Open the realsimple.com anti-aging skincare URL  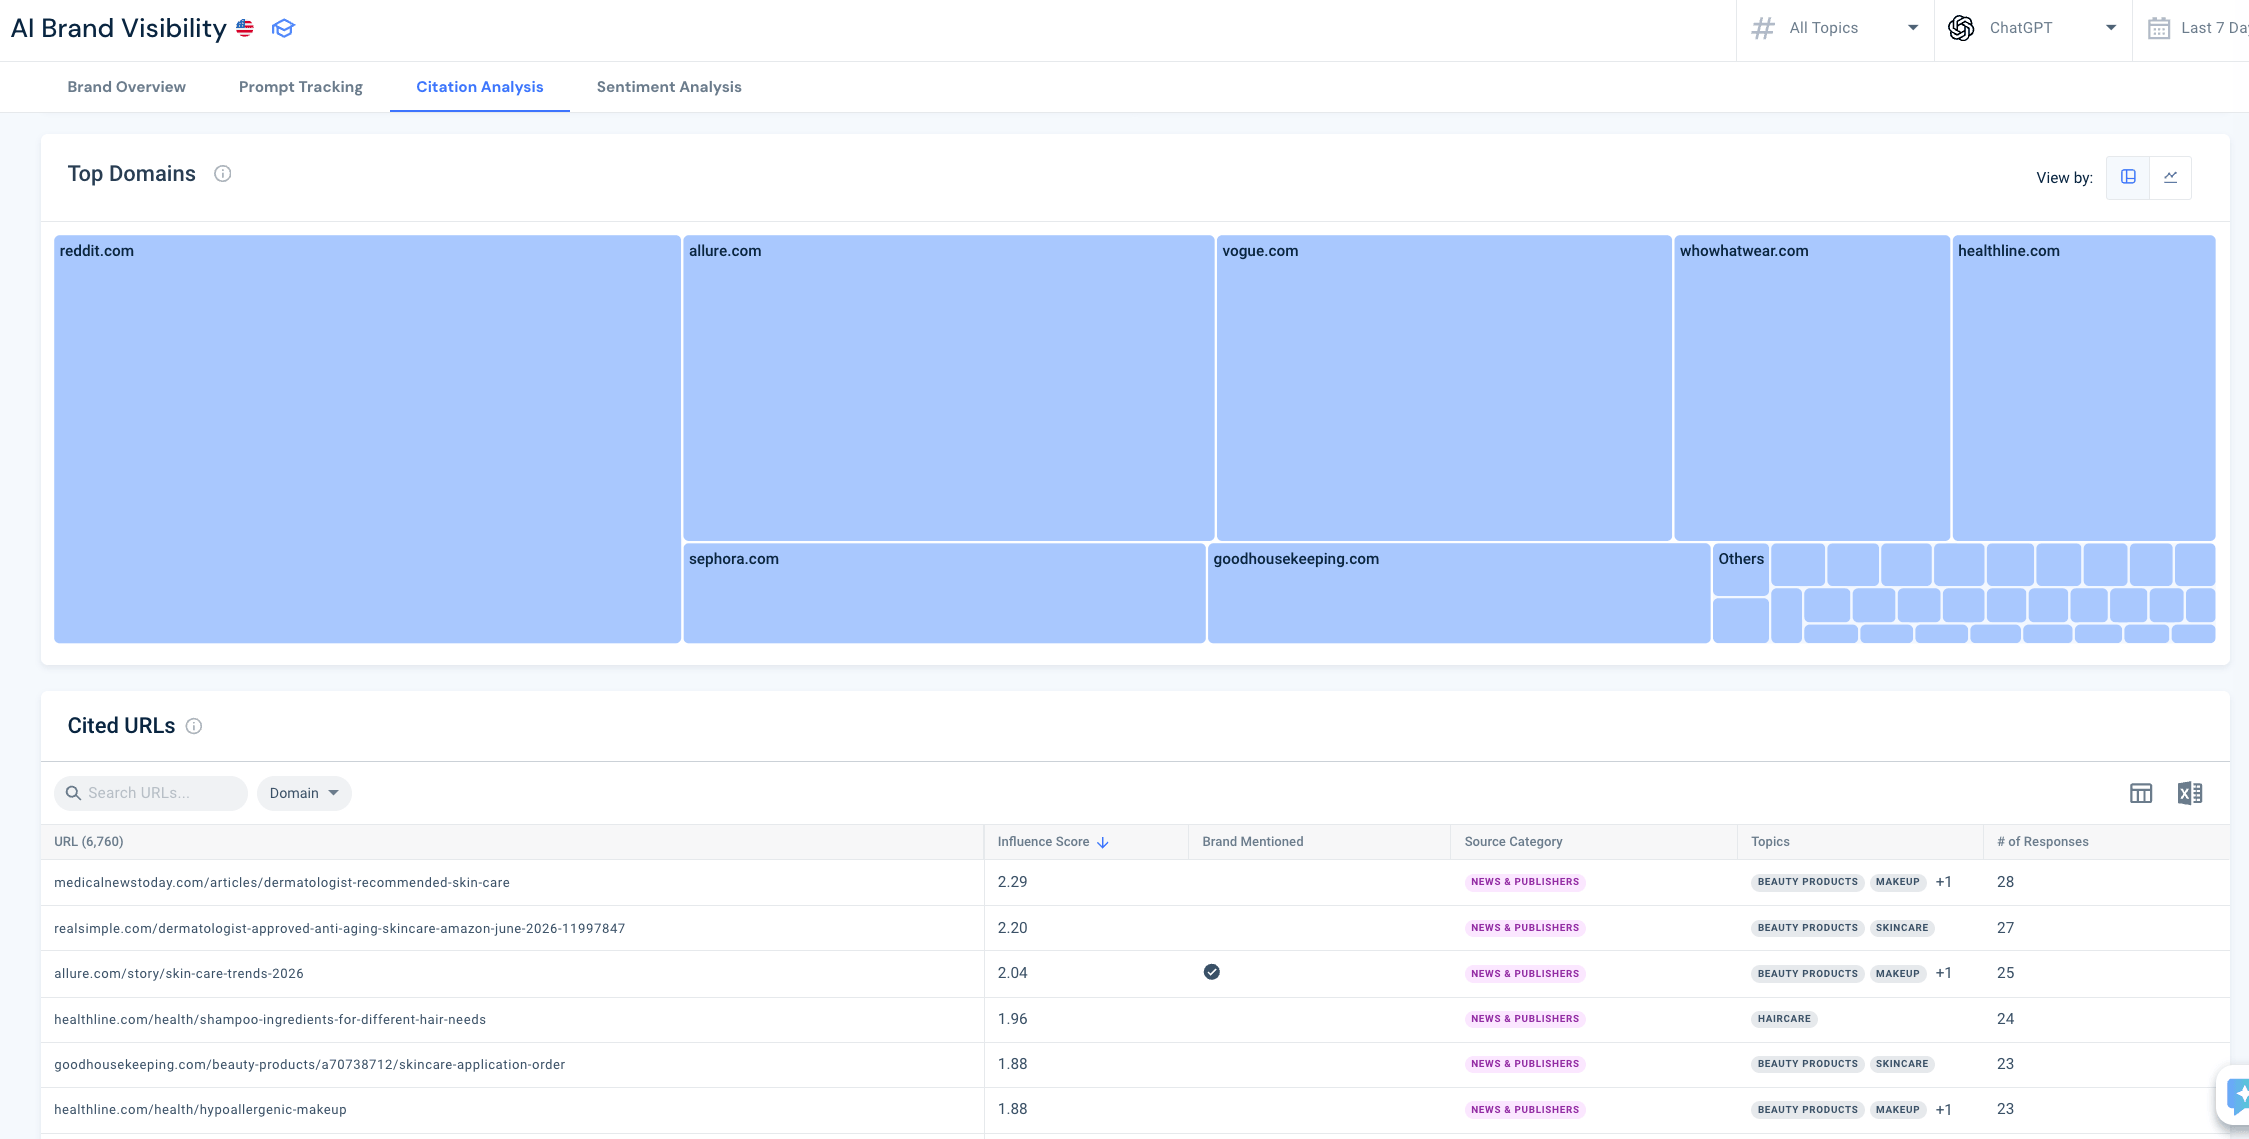pyautogui.click(x=339, y=929)
